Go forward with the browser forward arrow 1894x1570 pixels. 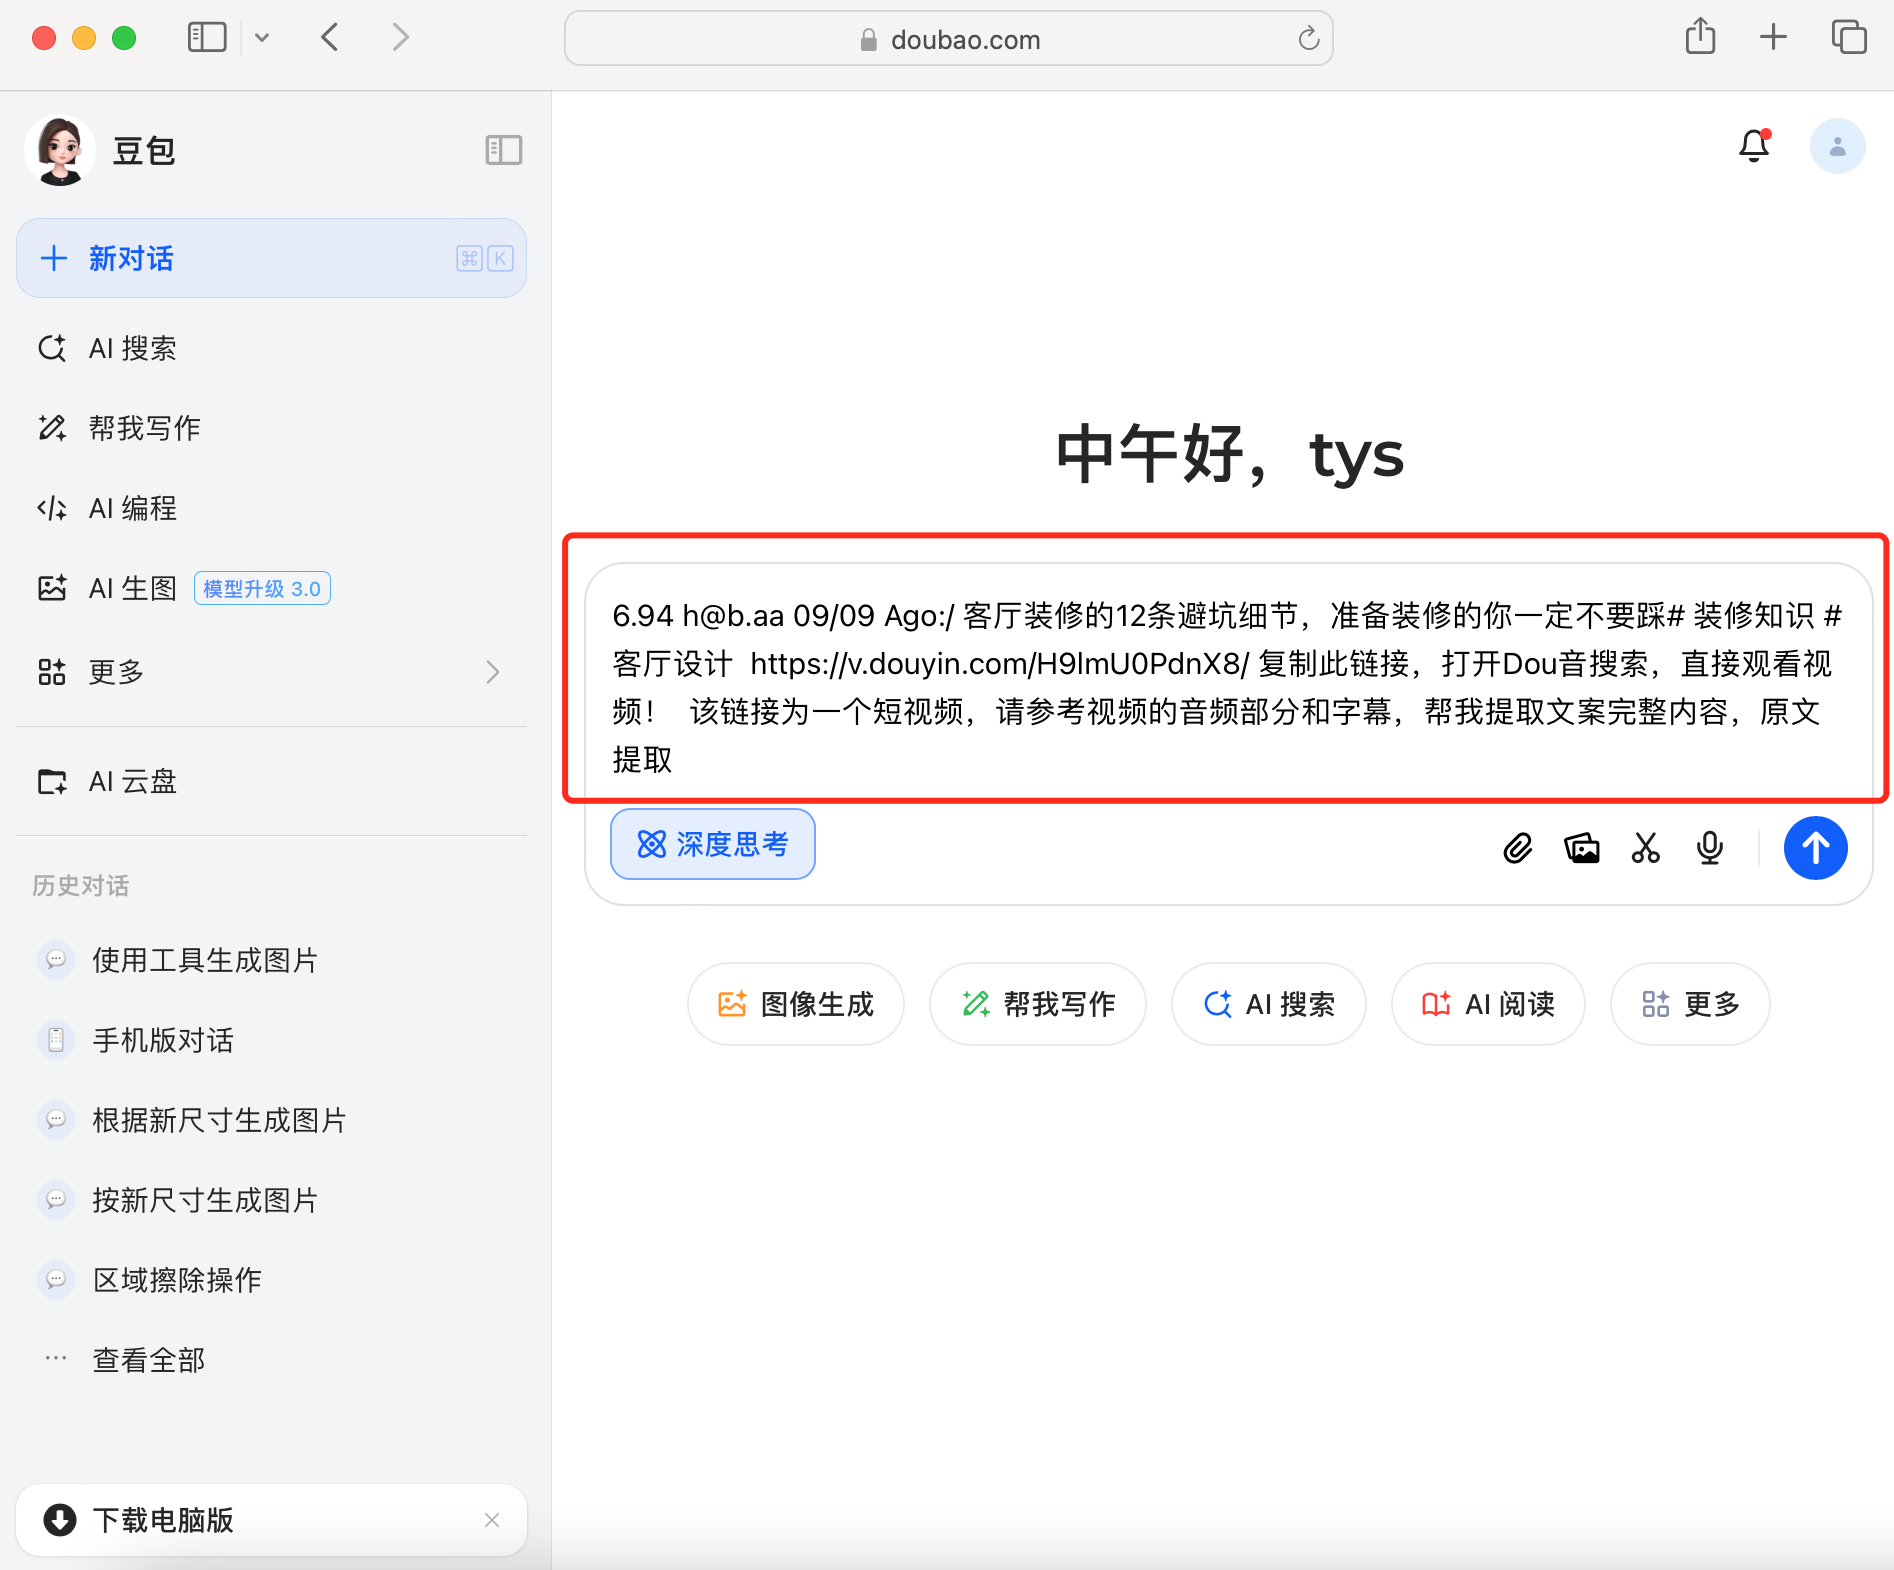tap(400, 38)
